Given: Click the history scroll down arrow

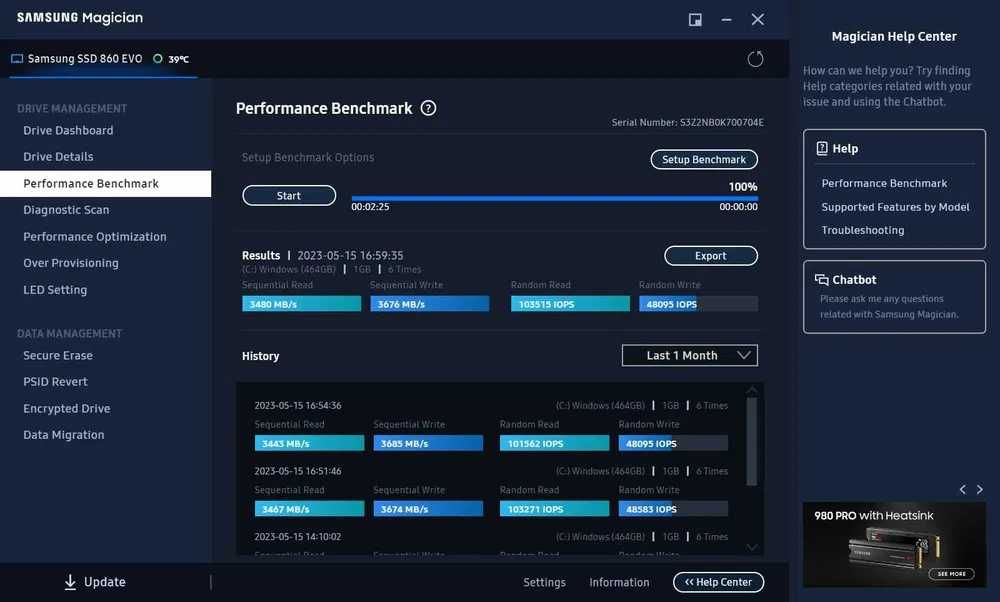Looking at the screenshot, I should [752, 547].
